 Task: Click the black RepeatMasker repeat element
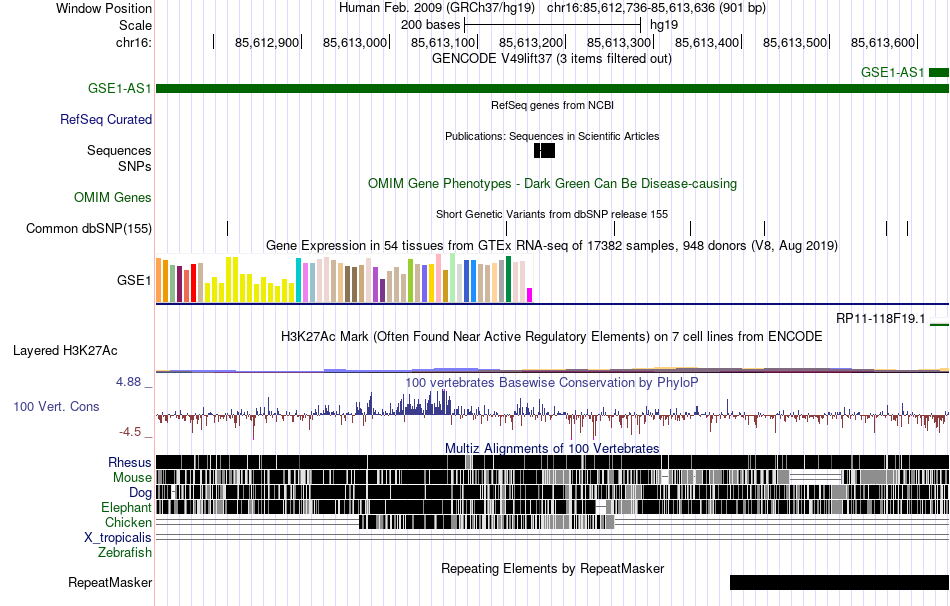[839, 582]
